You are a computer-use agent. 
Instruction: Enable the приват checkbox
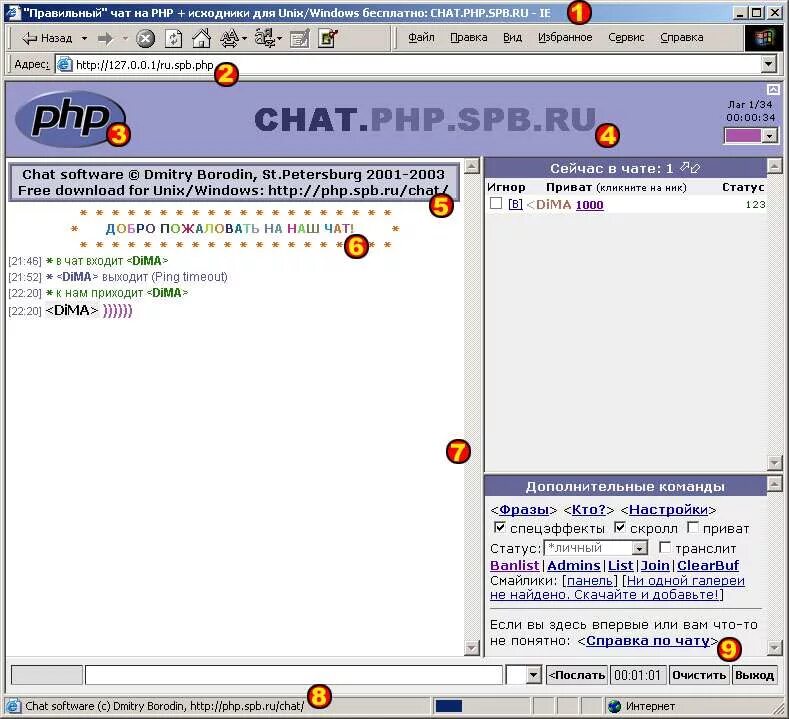click(x=693, y=527)
